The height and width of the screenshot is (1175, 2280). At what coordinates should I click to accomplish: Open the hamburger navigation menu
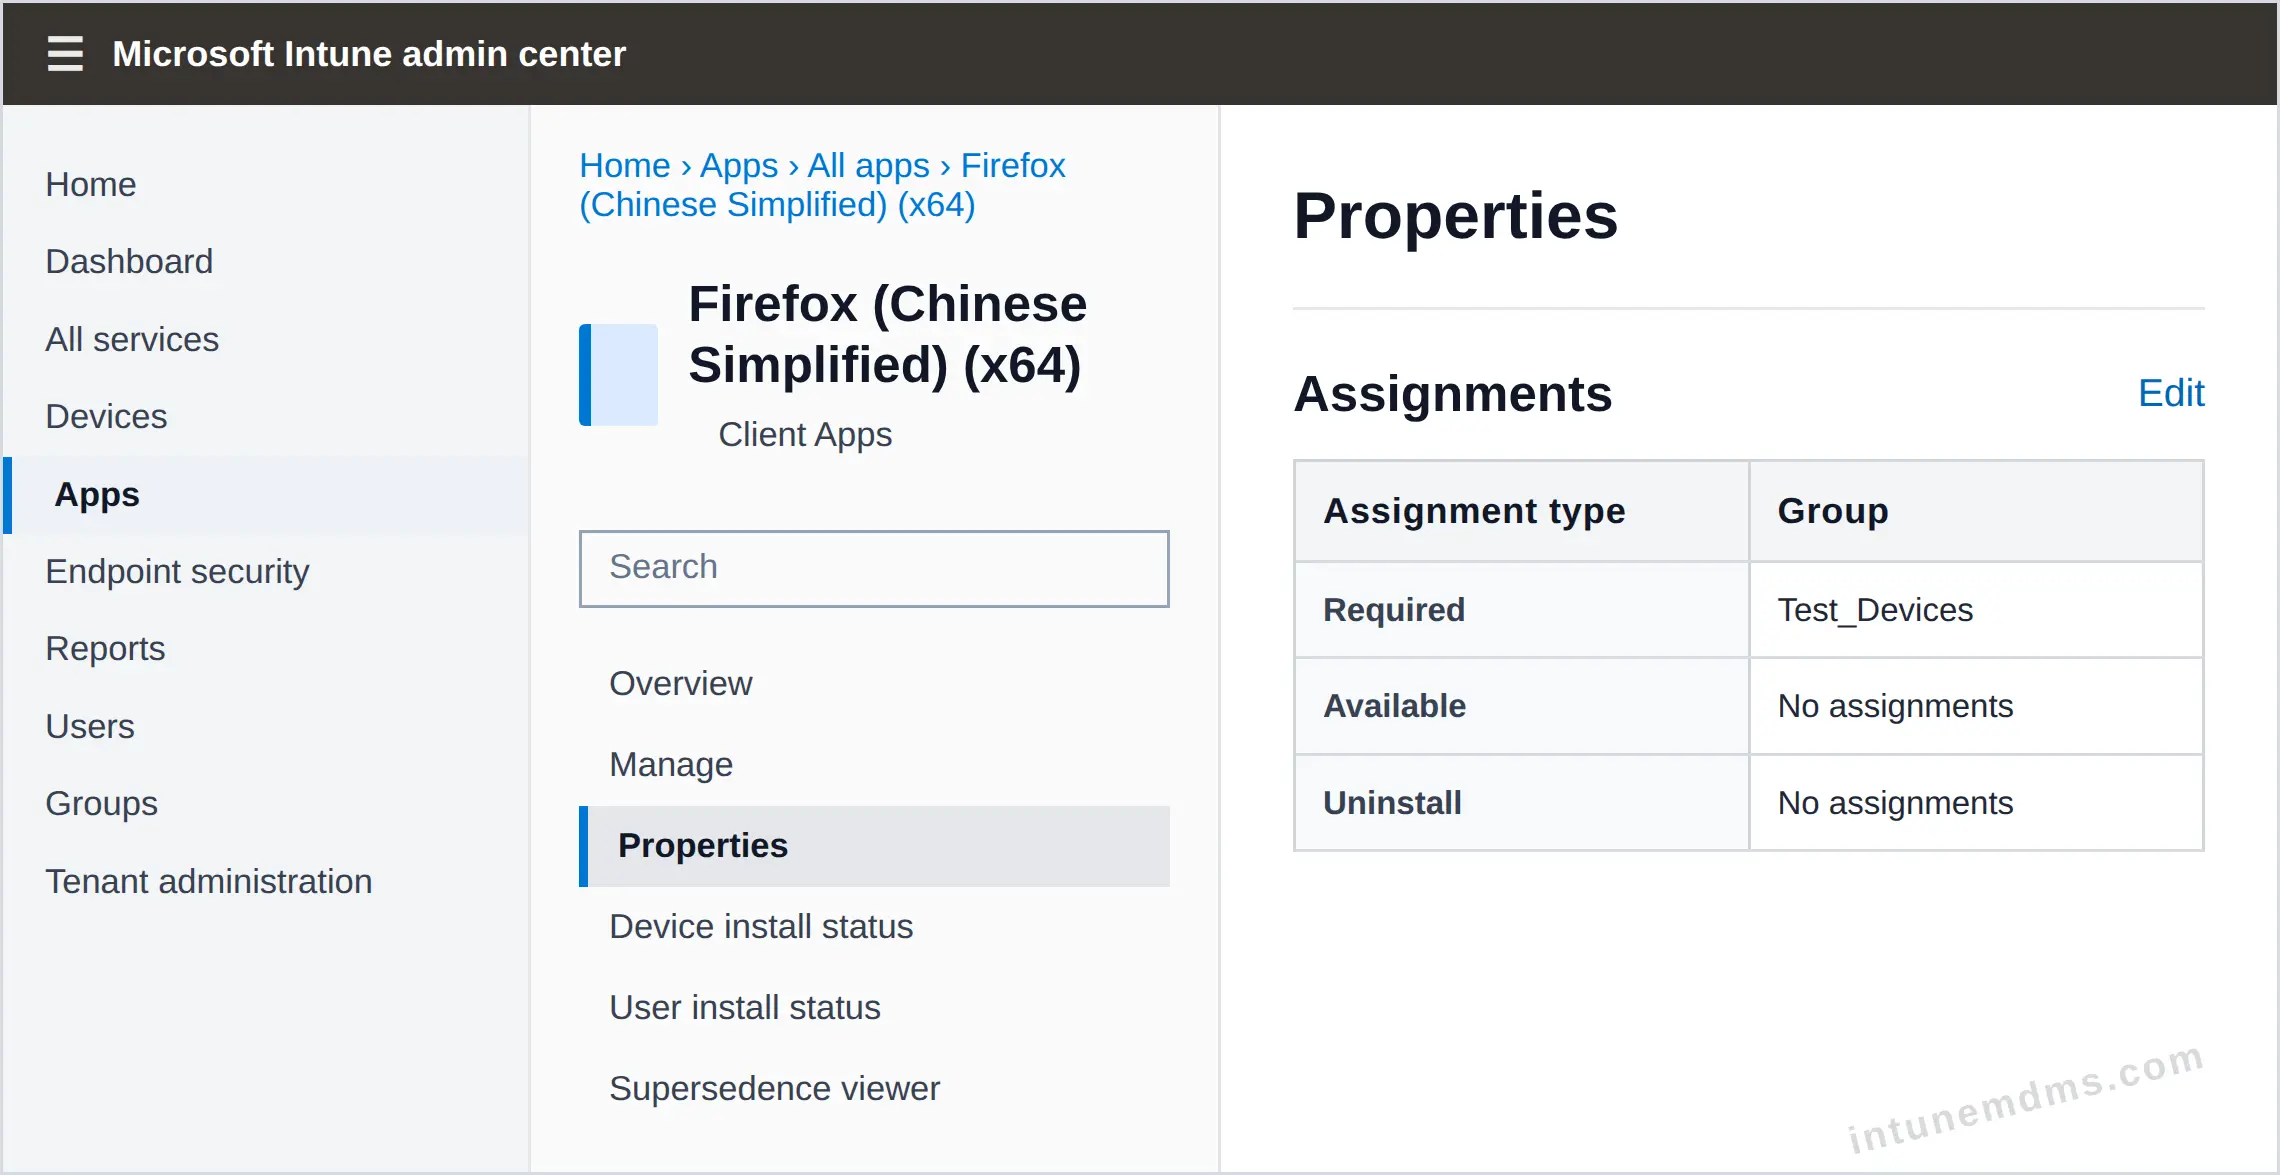tap(65, 53)
